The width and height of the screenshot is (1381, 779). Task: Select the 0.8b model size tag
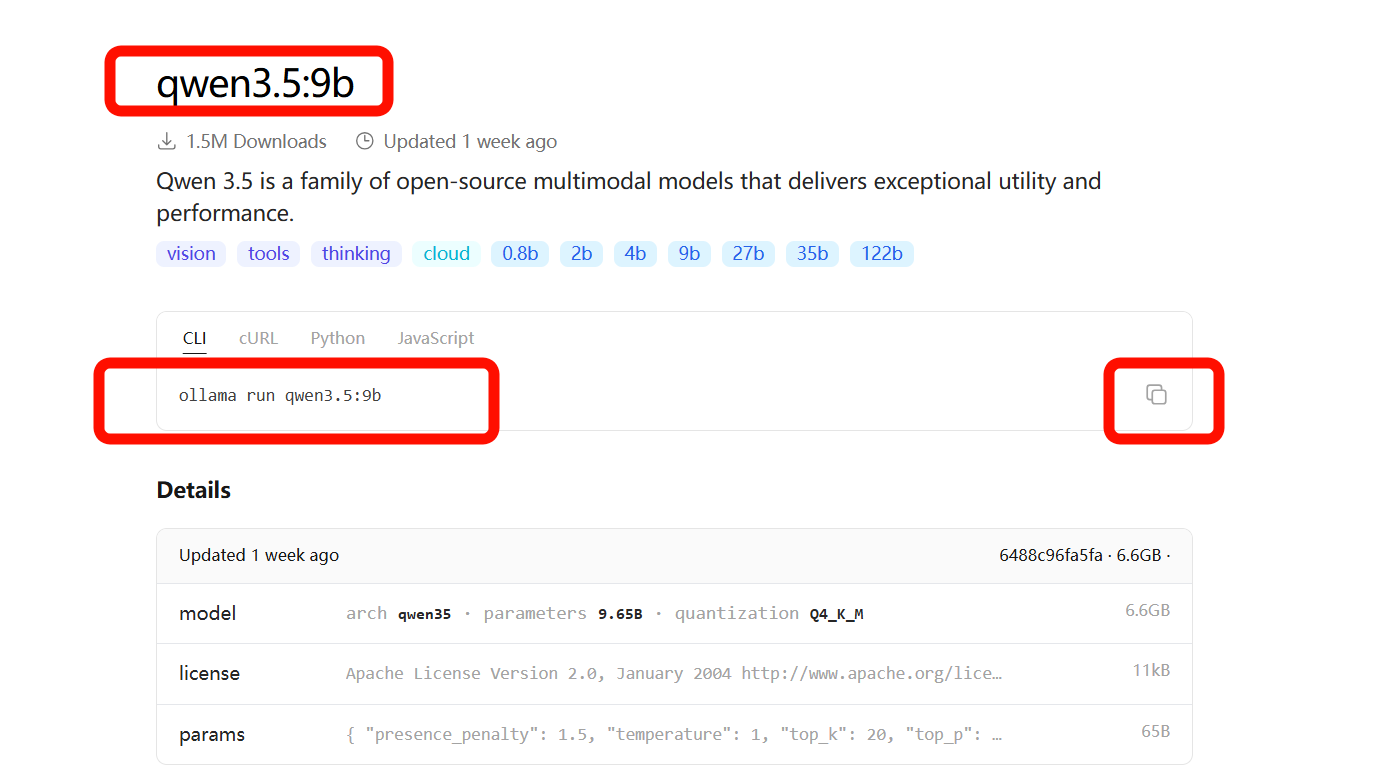pos(520,254)
